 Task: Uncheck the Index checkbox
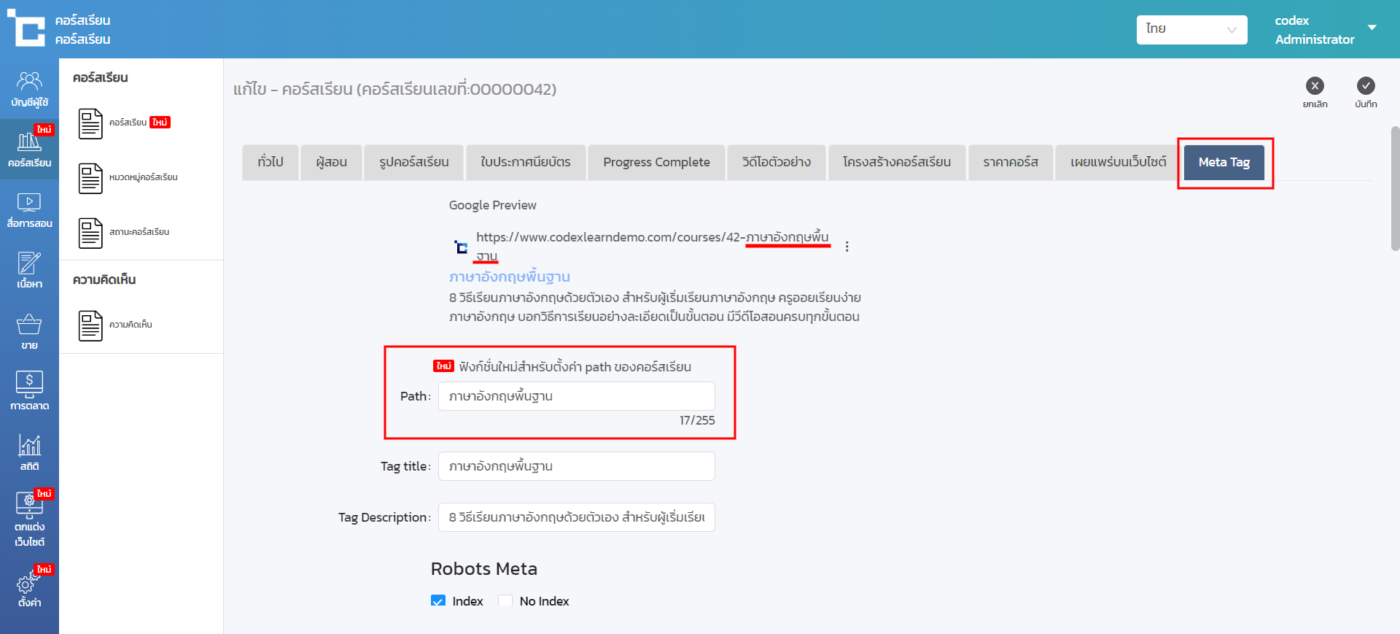click(x=438, y=601)
